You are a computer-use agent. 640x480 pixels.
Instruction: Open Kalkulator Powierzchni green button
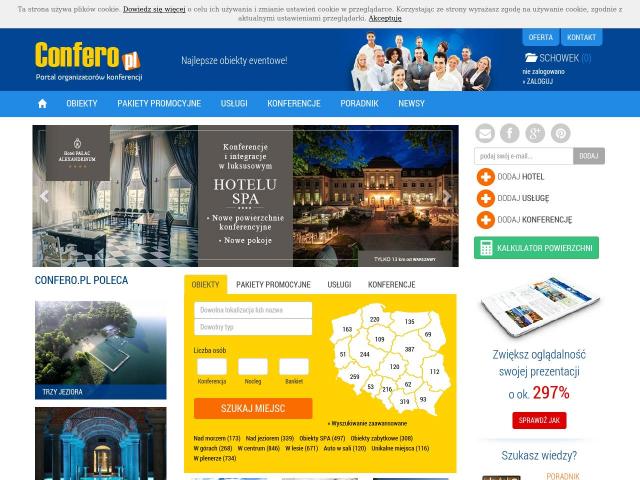536,248
